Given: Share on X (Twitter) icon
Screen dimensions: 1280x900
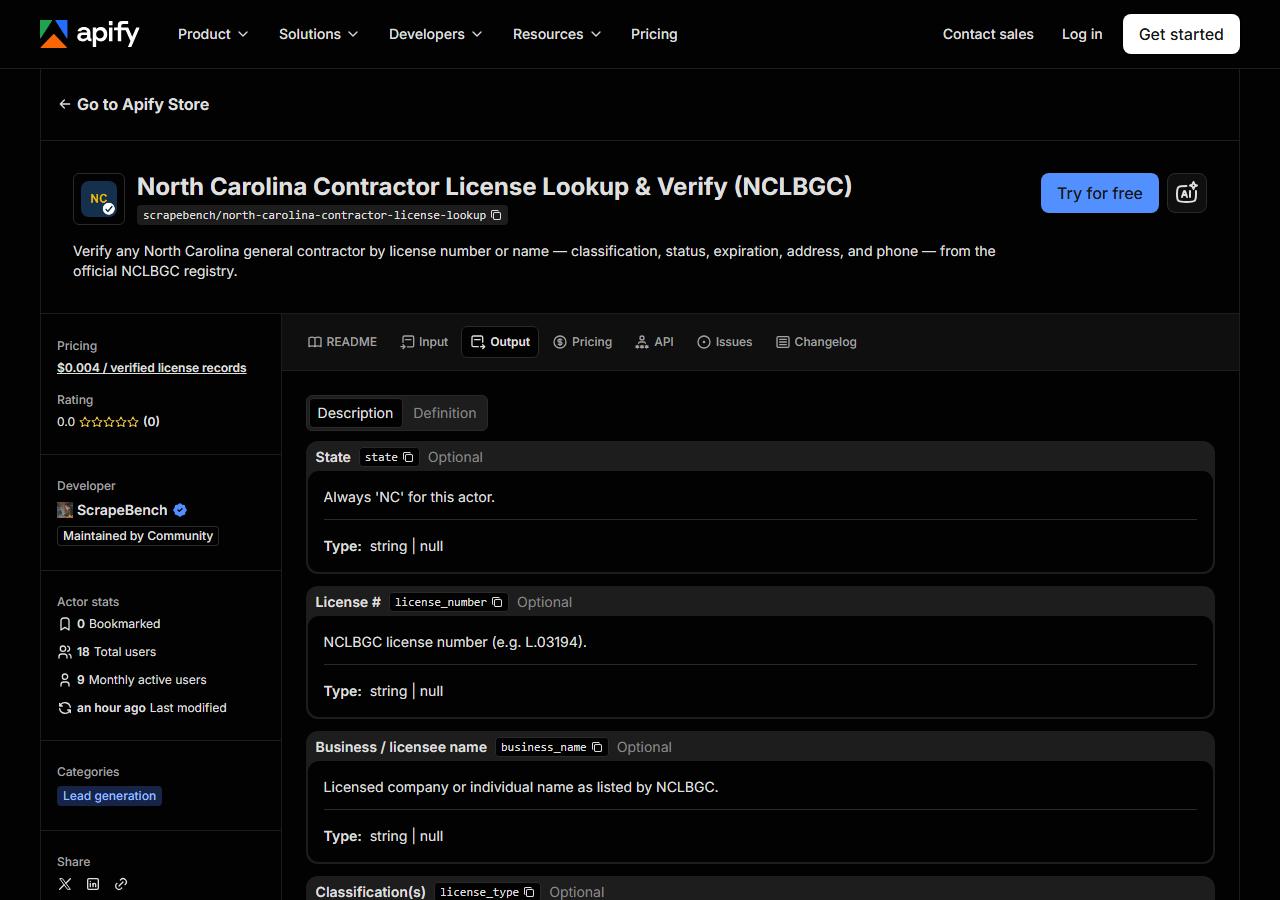Looking at the screenshot, I should coord(65,884).
